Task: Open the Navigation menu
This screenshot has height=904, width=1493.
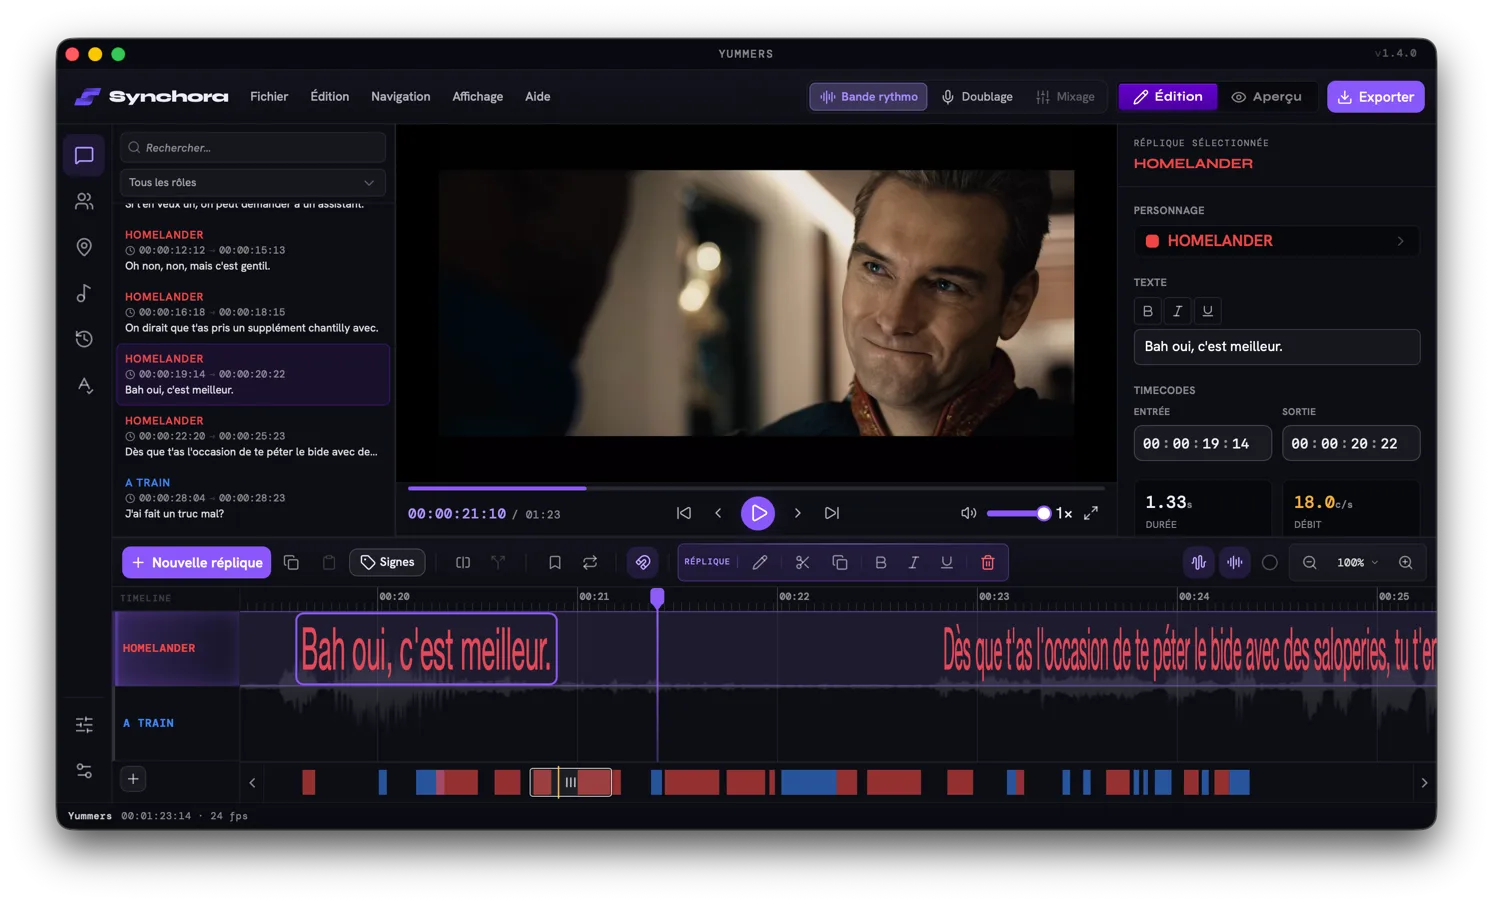Action: click(x=401, y=97)
